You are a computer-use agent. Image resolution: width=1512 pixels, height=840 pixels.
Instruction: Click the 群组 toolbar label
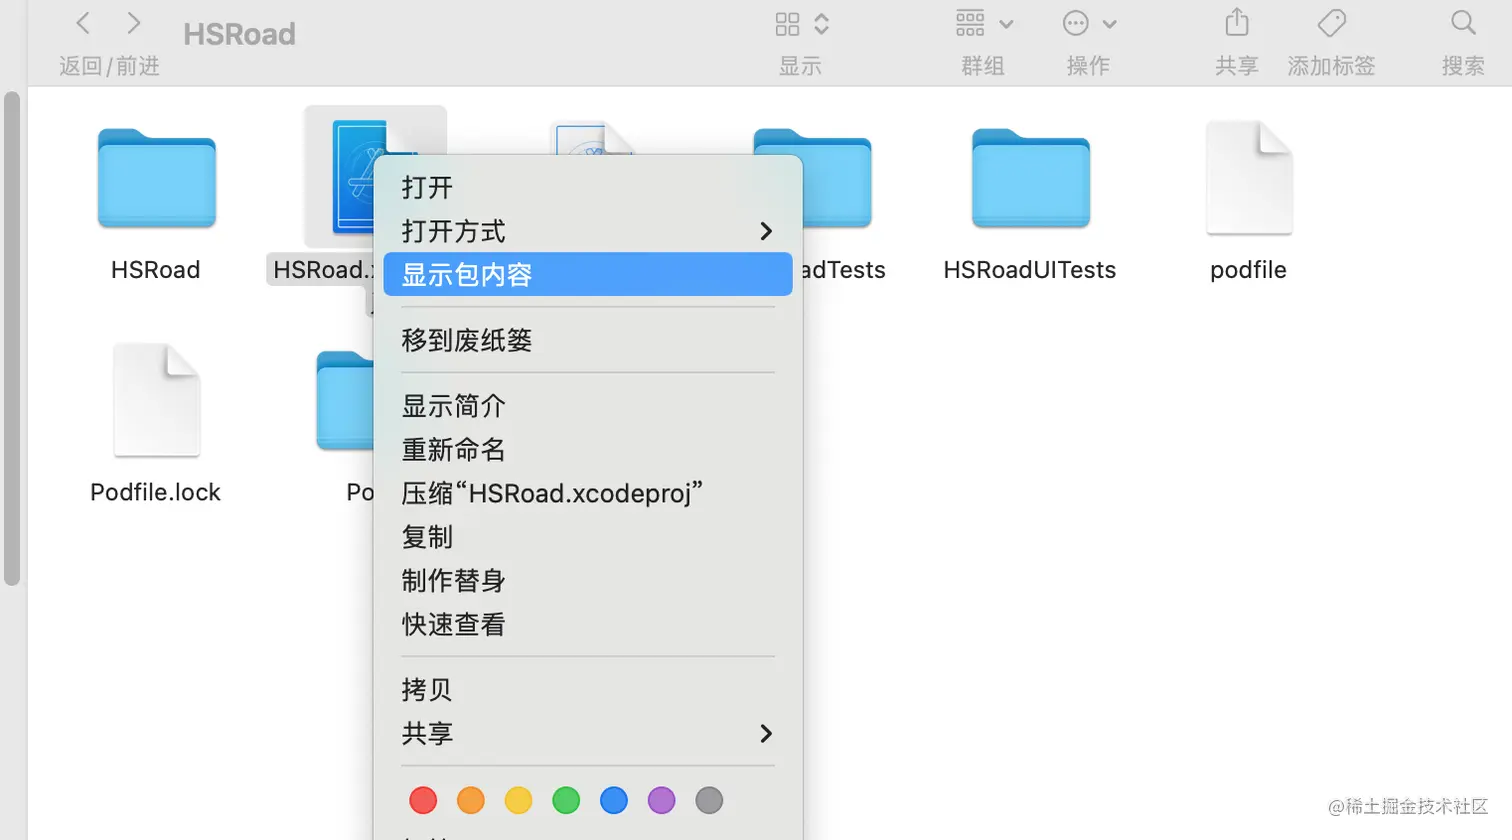(x=983, y=66)
